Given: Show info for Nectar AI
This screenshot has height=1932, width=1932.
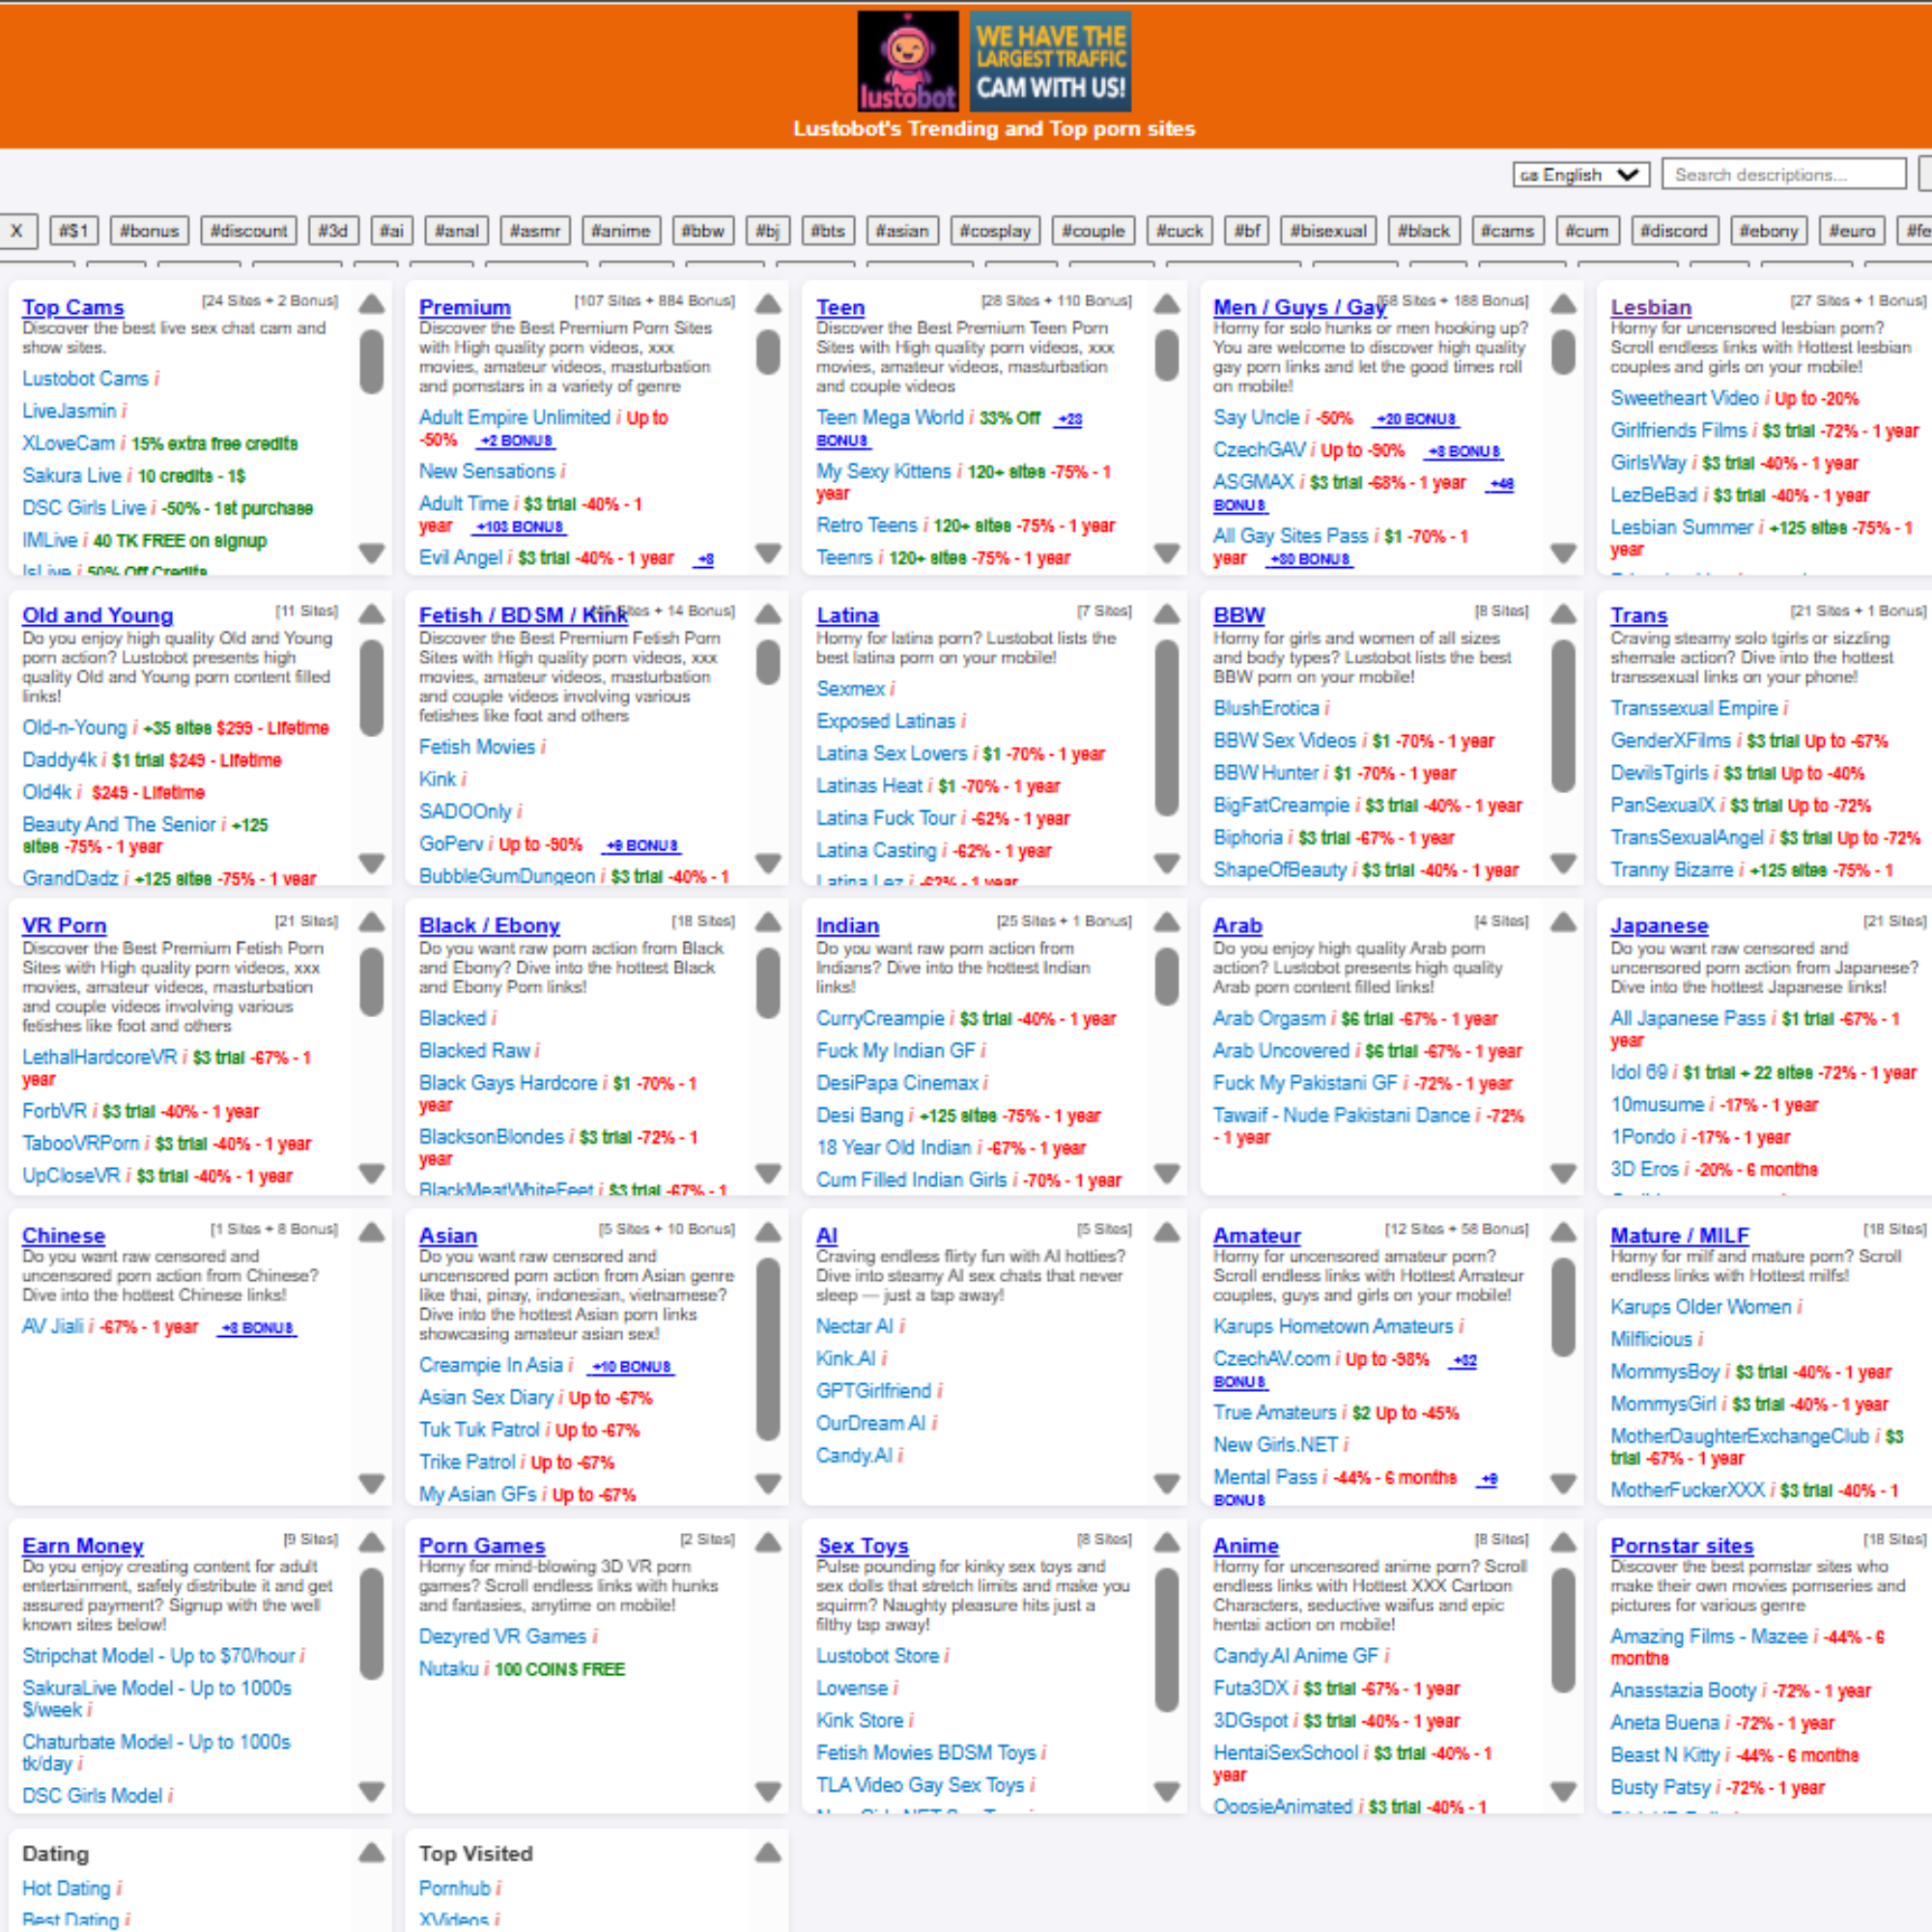Looking at the screenshot, I should [x=903, y=1326].
